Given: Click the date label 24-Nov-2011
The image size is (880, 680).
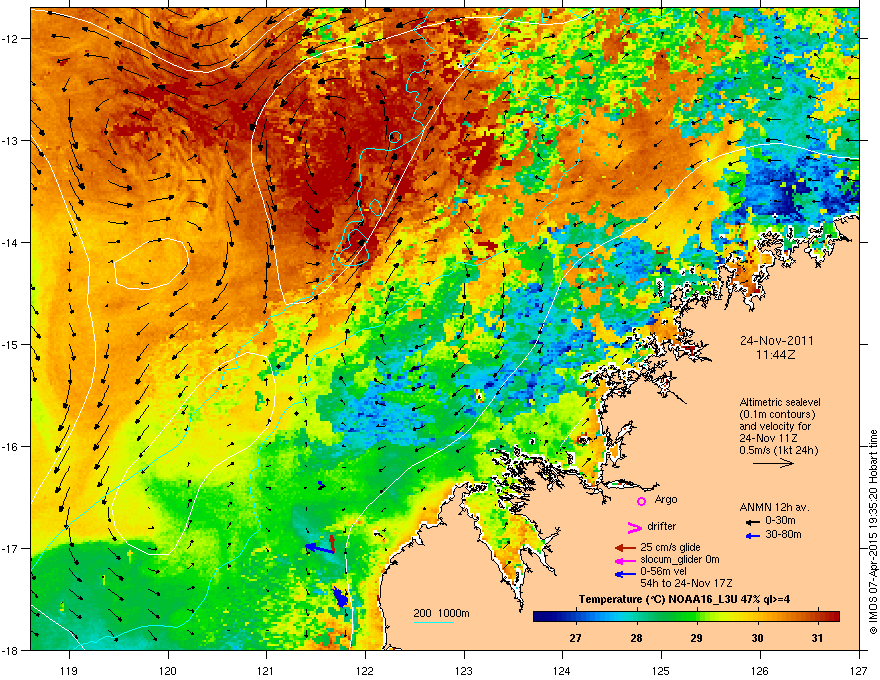Looking at the screenshot, I should pyautogui.click(x=776, y=341).
